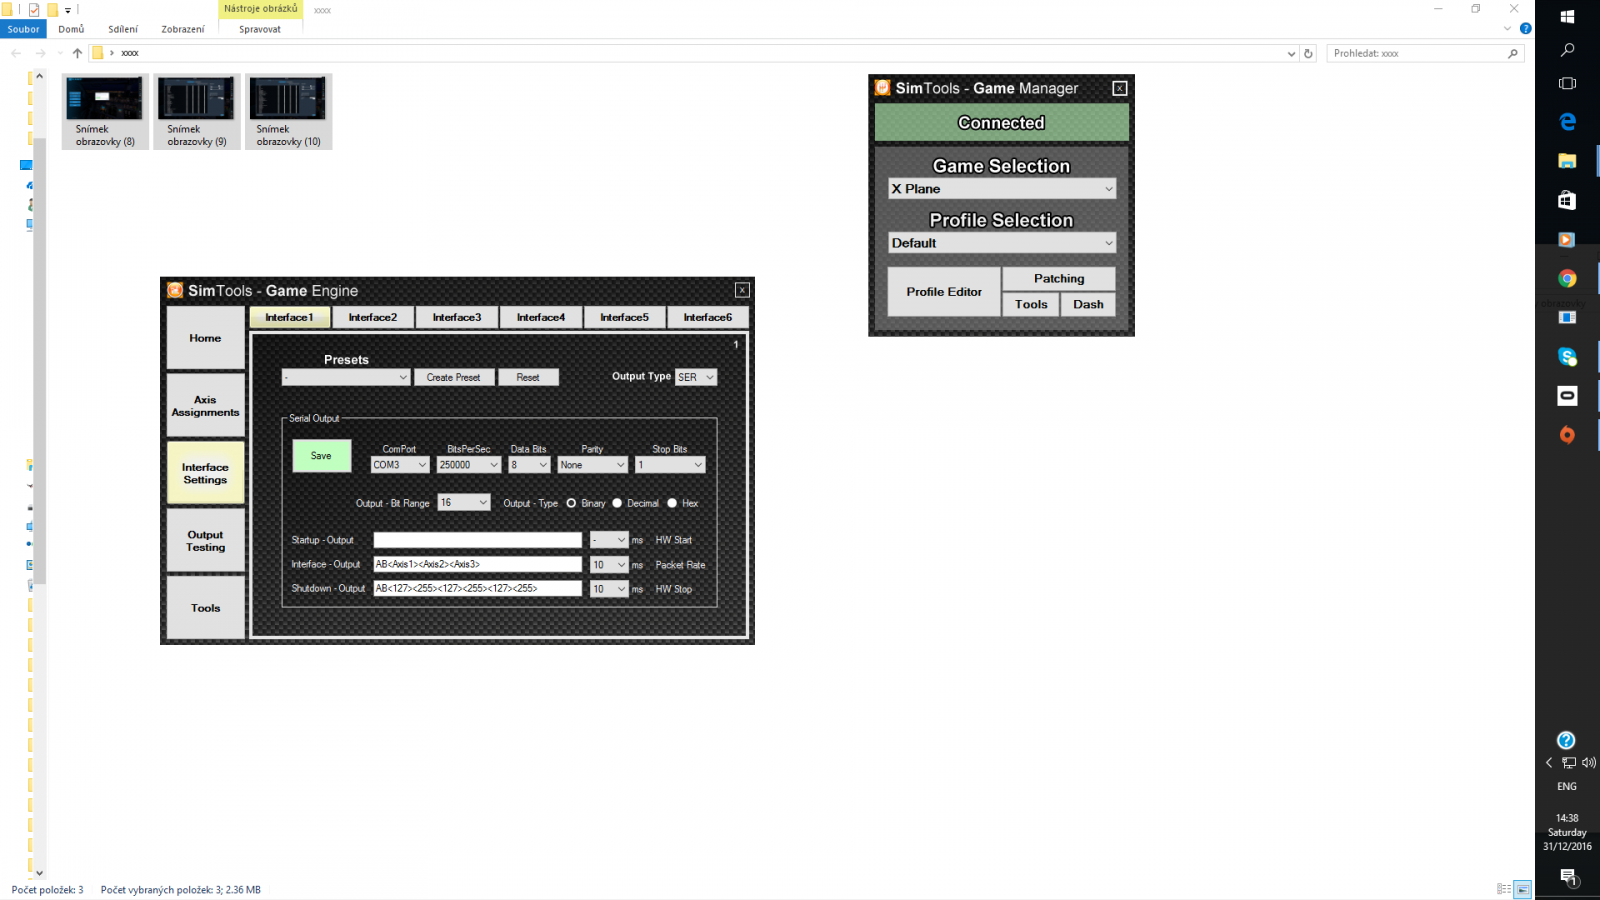Open Task View on the taskbar
The image size is (1600, 900).
[1567, 84]
